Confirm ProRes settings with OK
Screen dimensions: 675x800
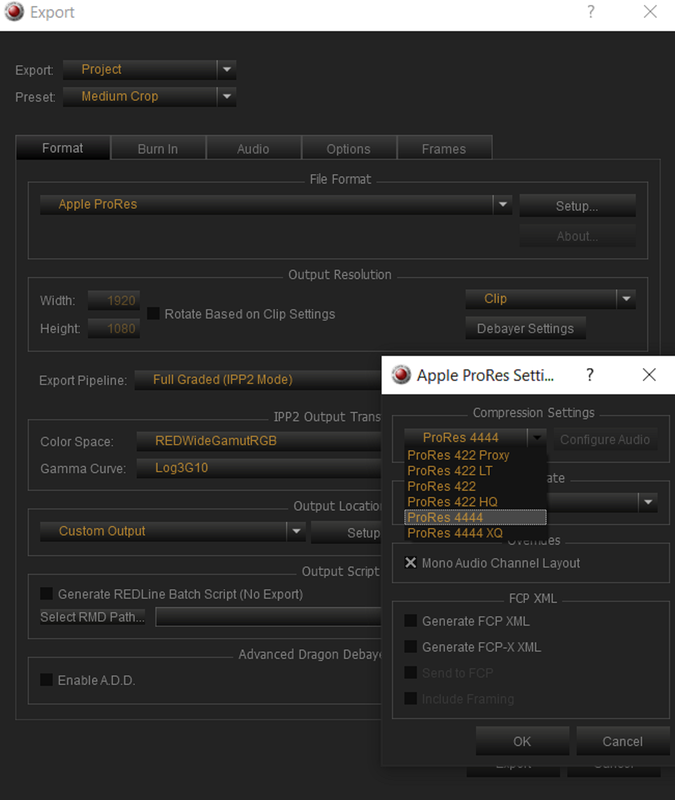tap(522, 741)
